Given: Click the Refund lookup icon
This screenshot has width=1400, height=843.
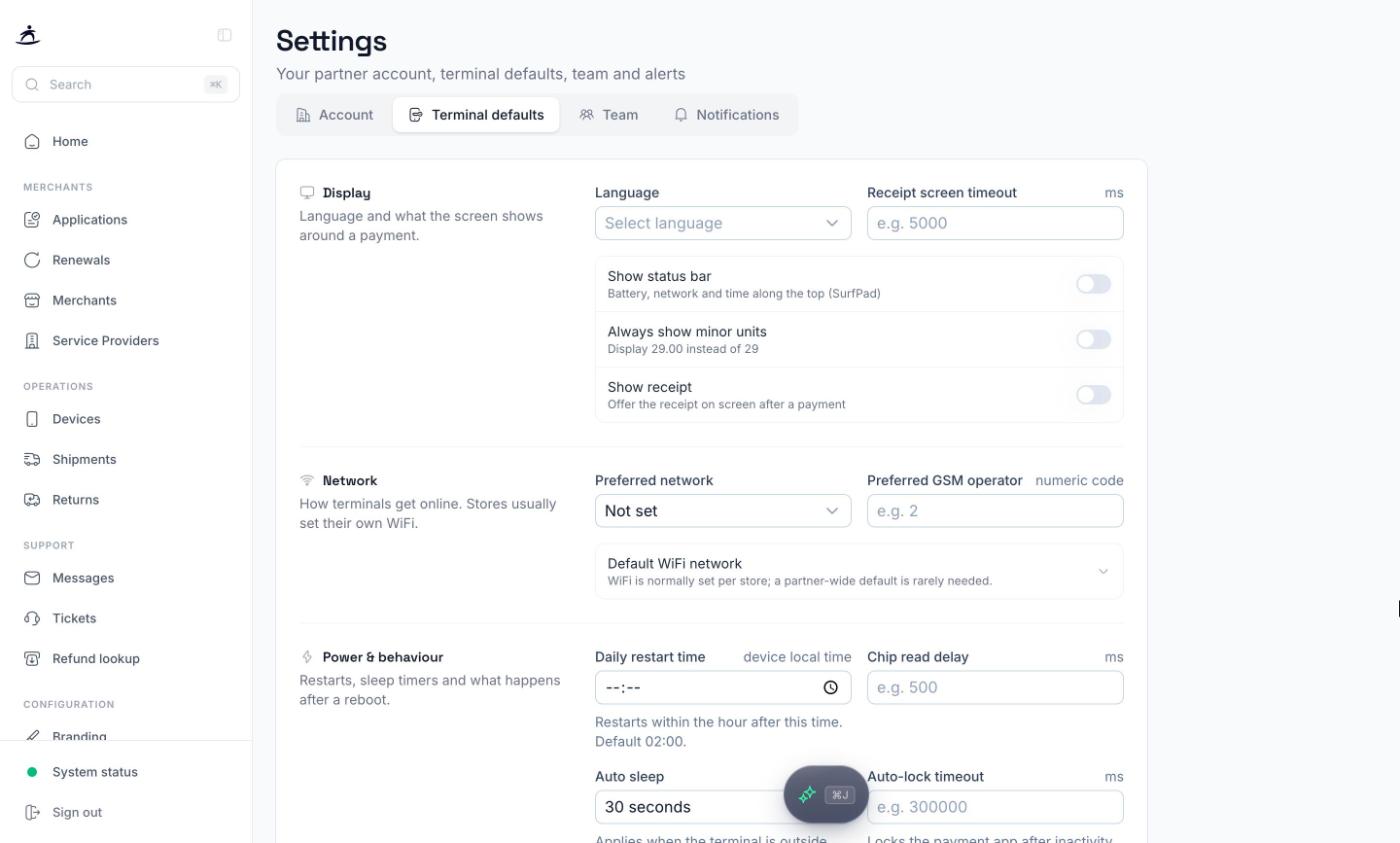Looking at the screenshot, I should pyautogui.click(x=32, y=659).
